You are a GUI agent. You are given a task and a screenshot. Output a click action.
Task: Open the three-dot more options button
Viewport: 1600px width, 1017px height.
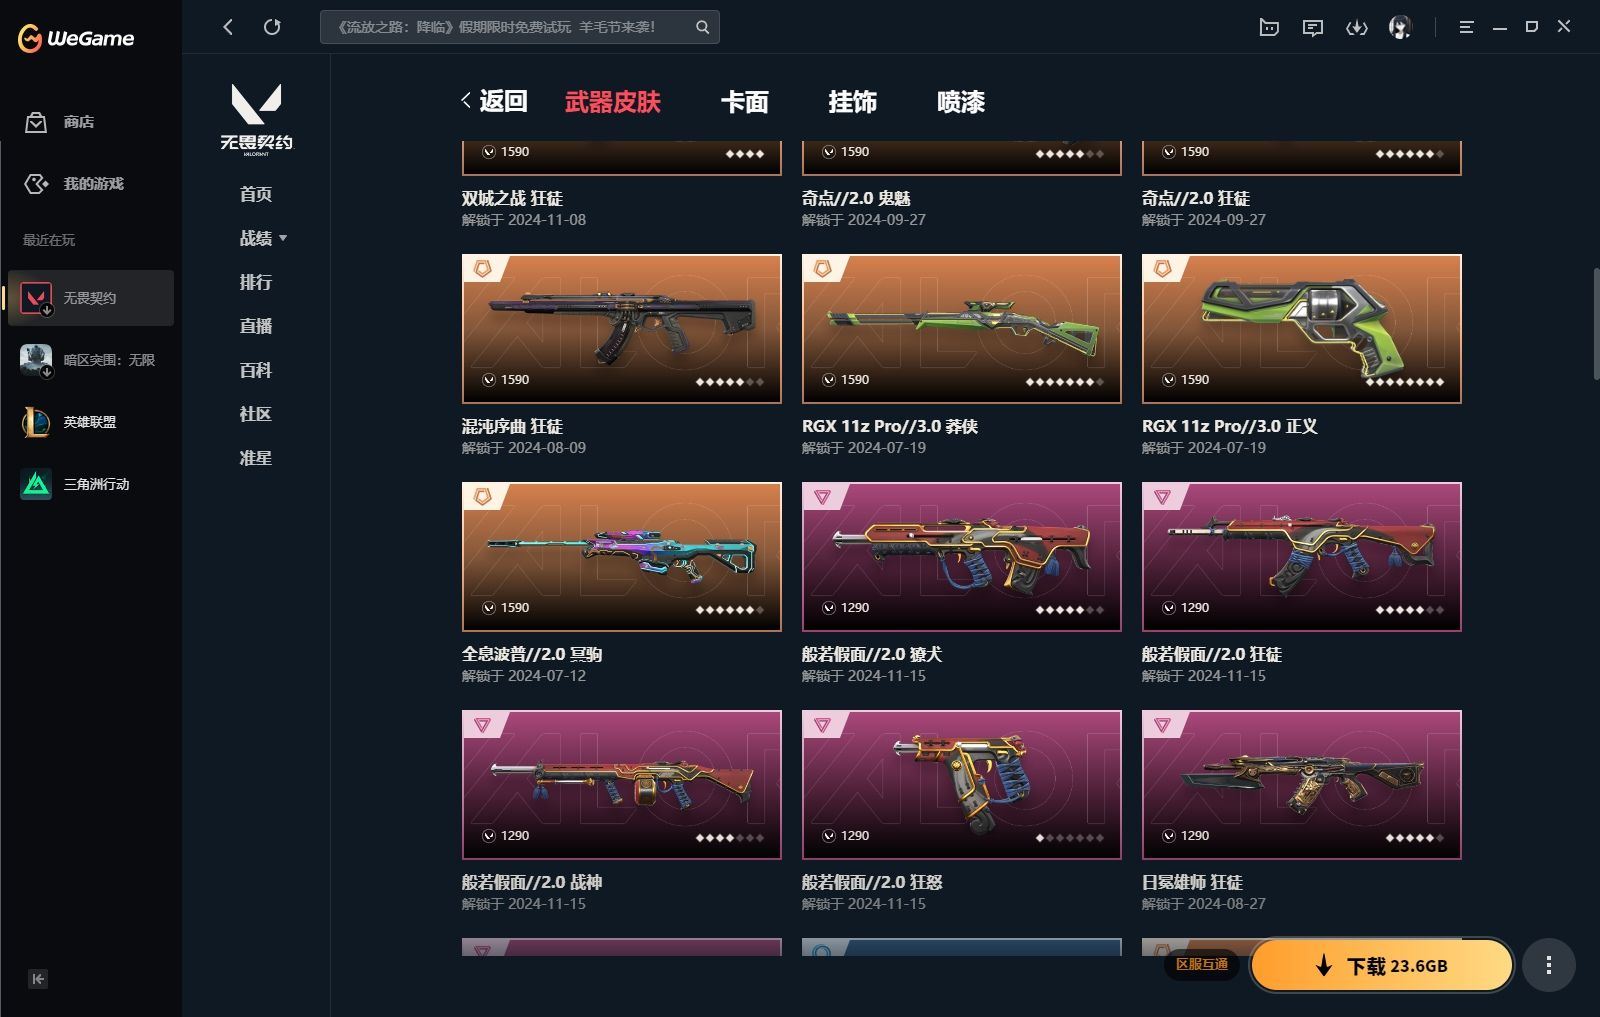[1549, 965]
